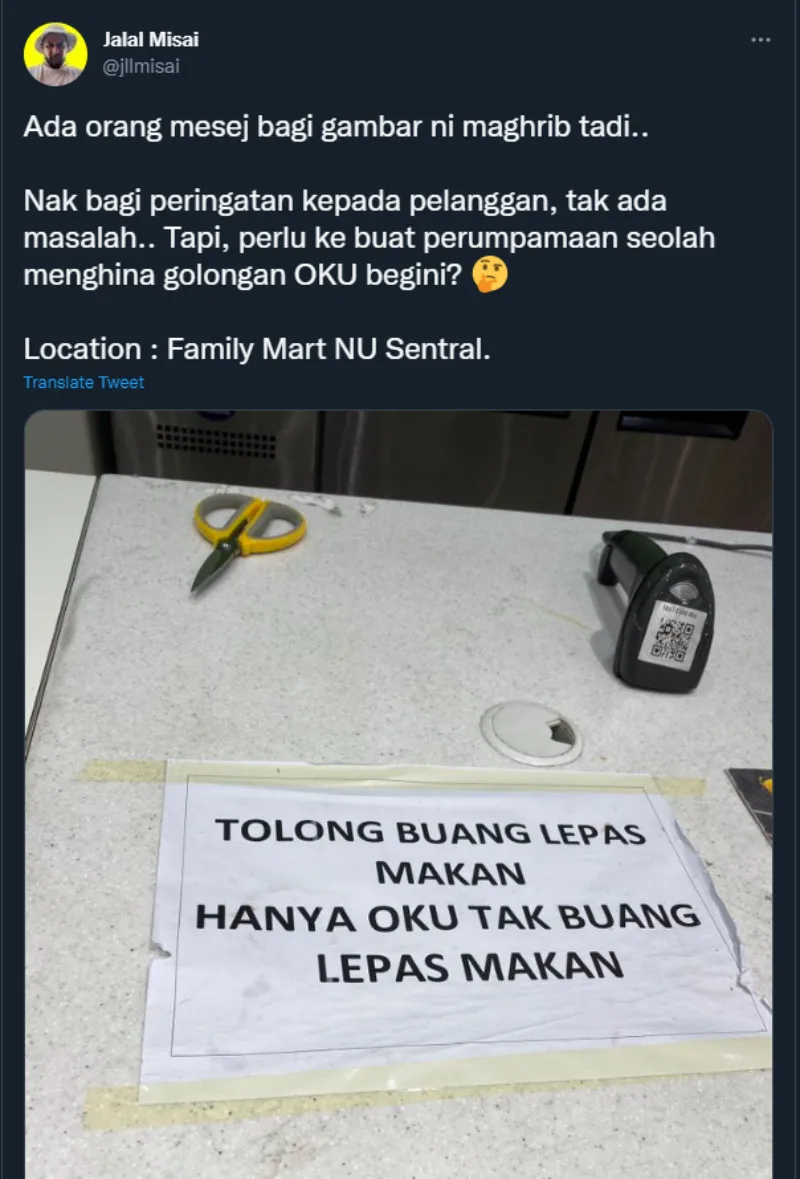The width and height of the screenshot is (800, 1179).
Task: Click the vent grille at the photo's top
Action: click(217, 441)
